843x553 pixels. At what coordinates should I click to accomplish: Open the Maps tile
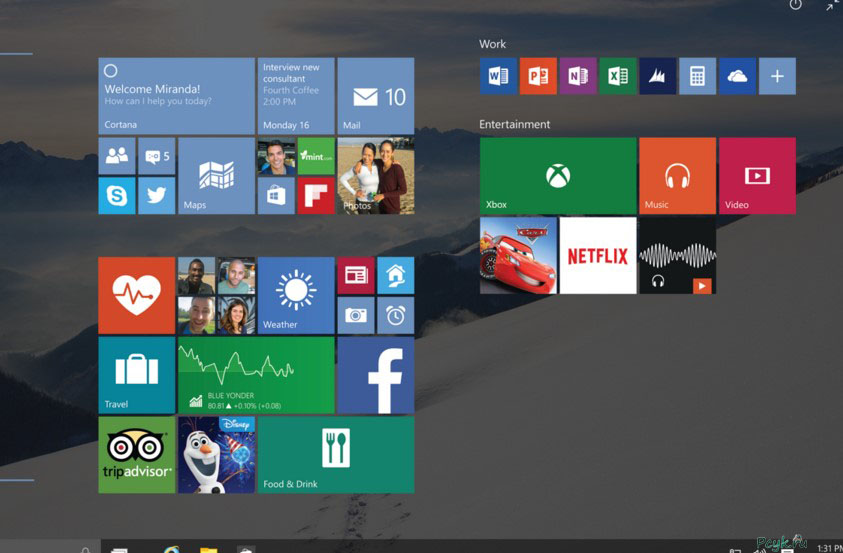(x=216, y=176)
